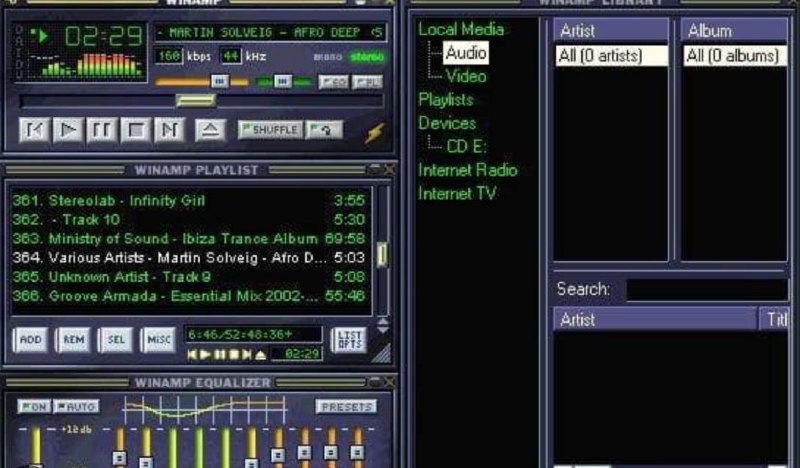Select track 361 Stereolab - Infinity Girl

point(189,201)
